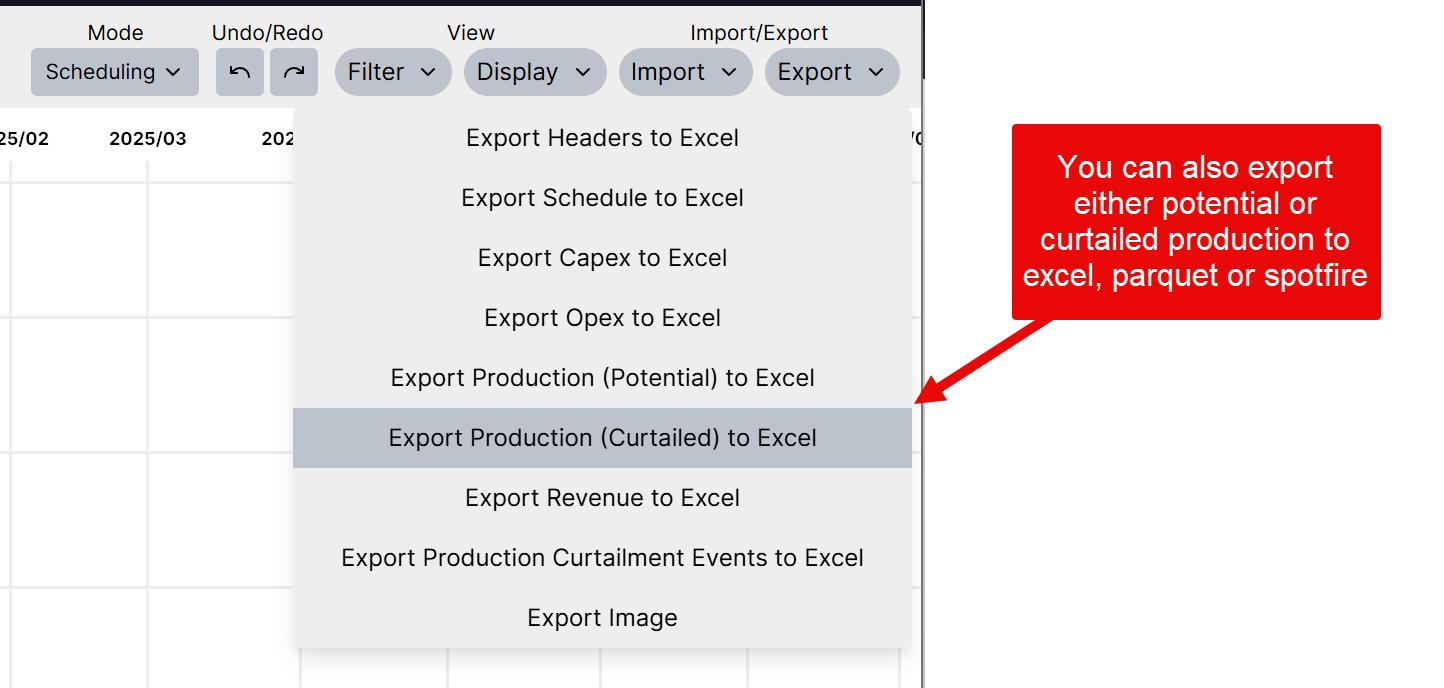The width and height of the screenshot is (1444, 688).
Task: Select Export Production (Curtailed) to Excel
Action: click(602, 438)
